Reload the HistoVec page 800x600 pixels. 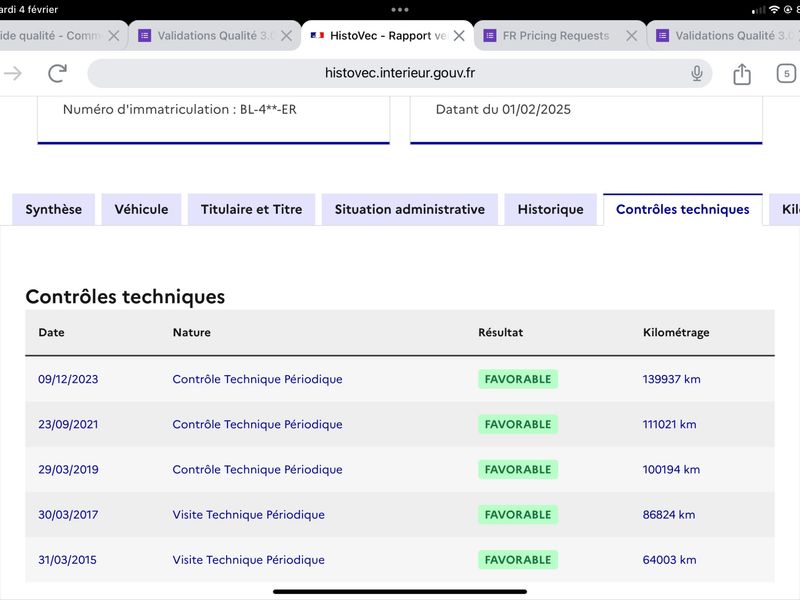coord(58,73)
